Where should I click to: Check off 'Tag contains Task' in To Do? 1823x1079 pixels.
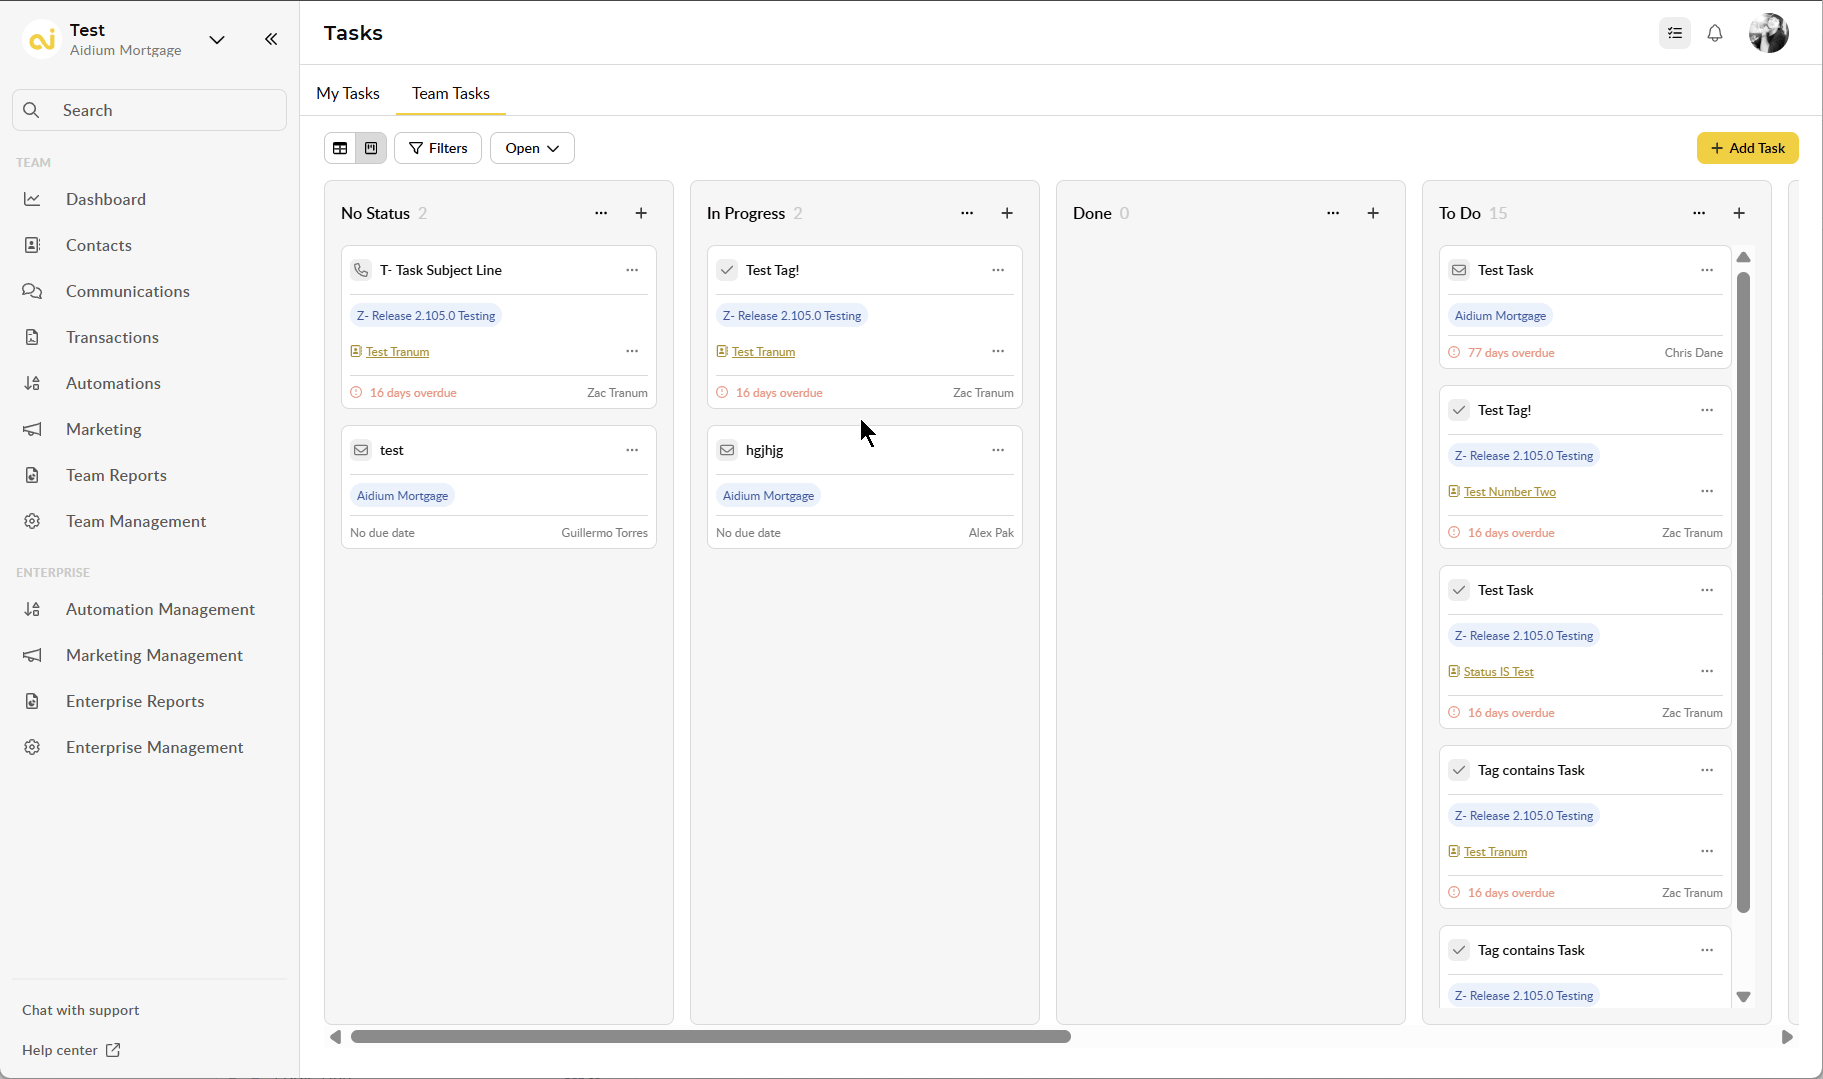[1459, 770]
